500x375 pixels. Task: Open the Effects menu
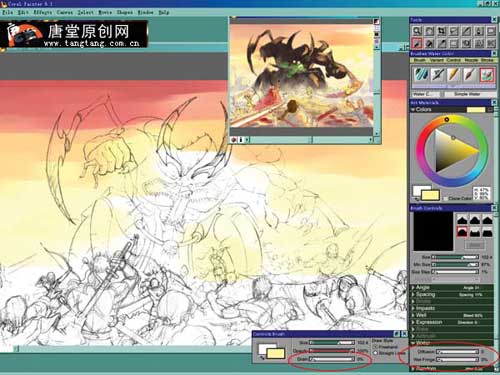(42, 12)
